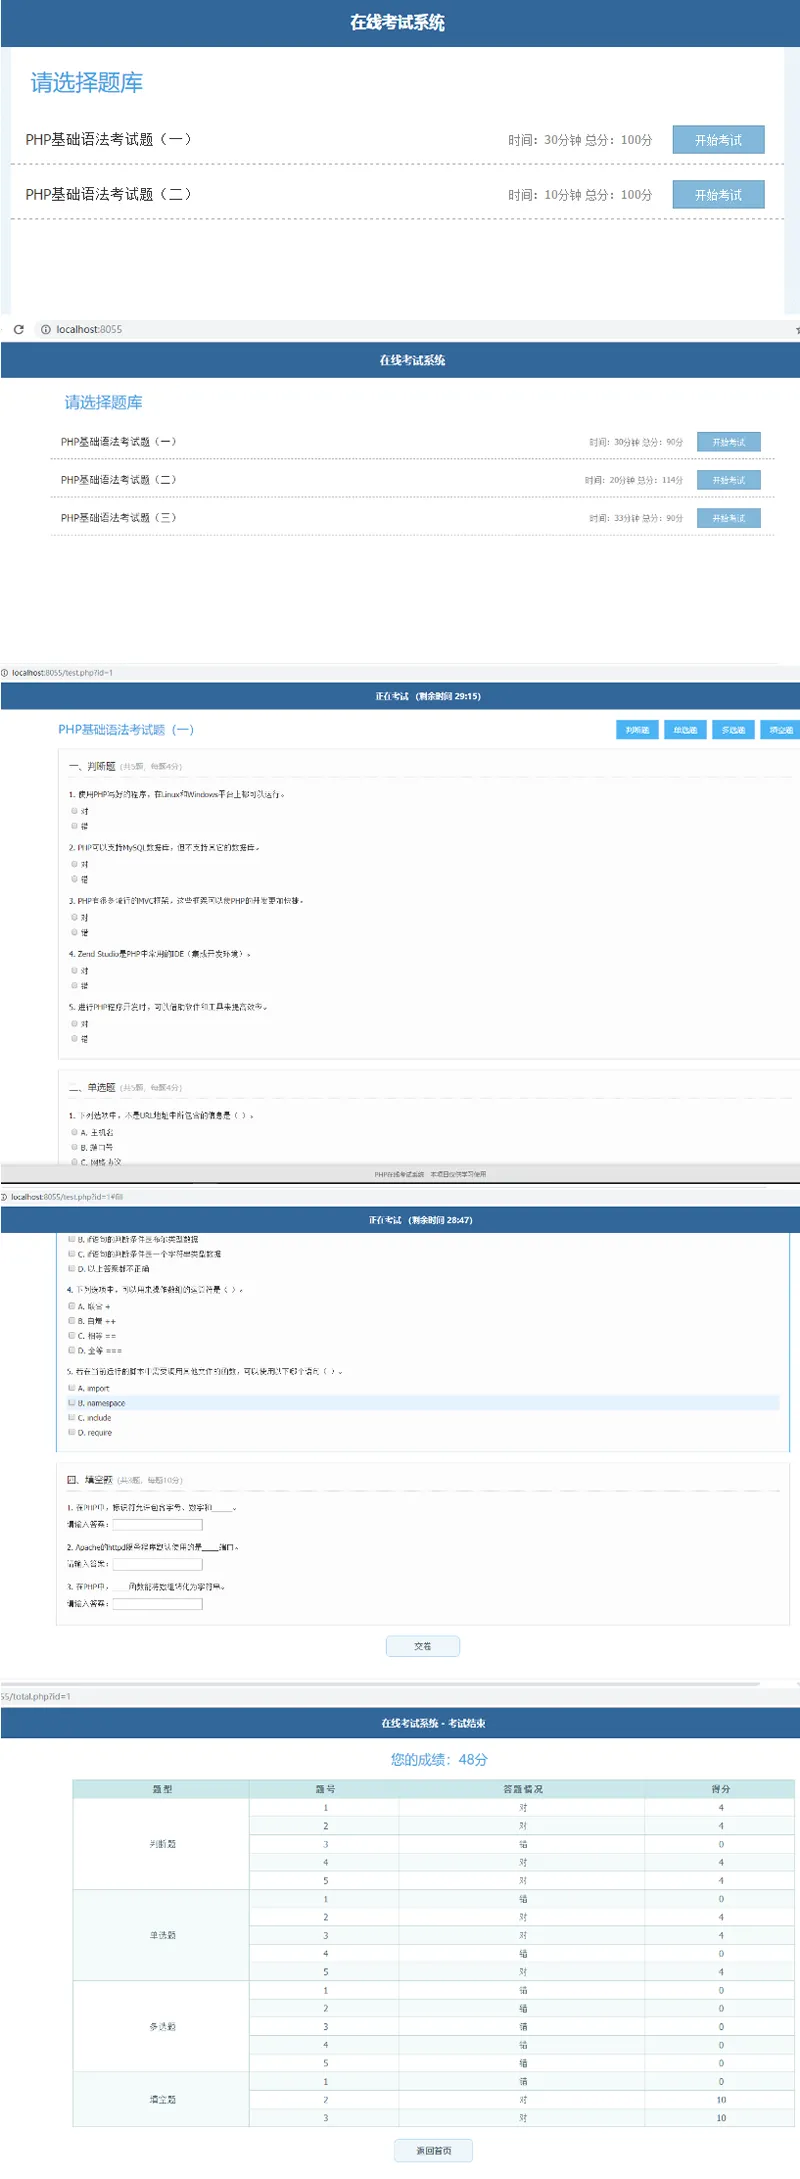Select 对 for question 2 about MySQL
Image resolution: width=800 pixels, height=2179 pixels.
(x=74, y=864)
